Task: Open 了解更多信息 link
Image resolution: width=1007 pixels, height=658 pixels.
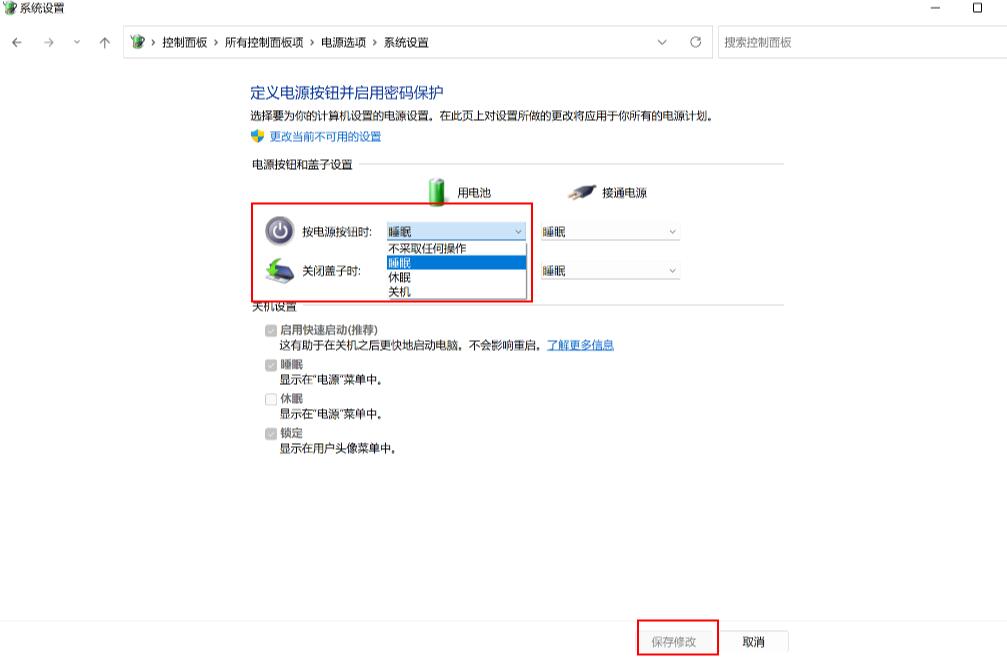Action: (580, 345)
